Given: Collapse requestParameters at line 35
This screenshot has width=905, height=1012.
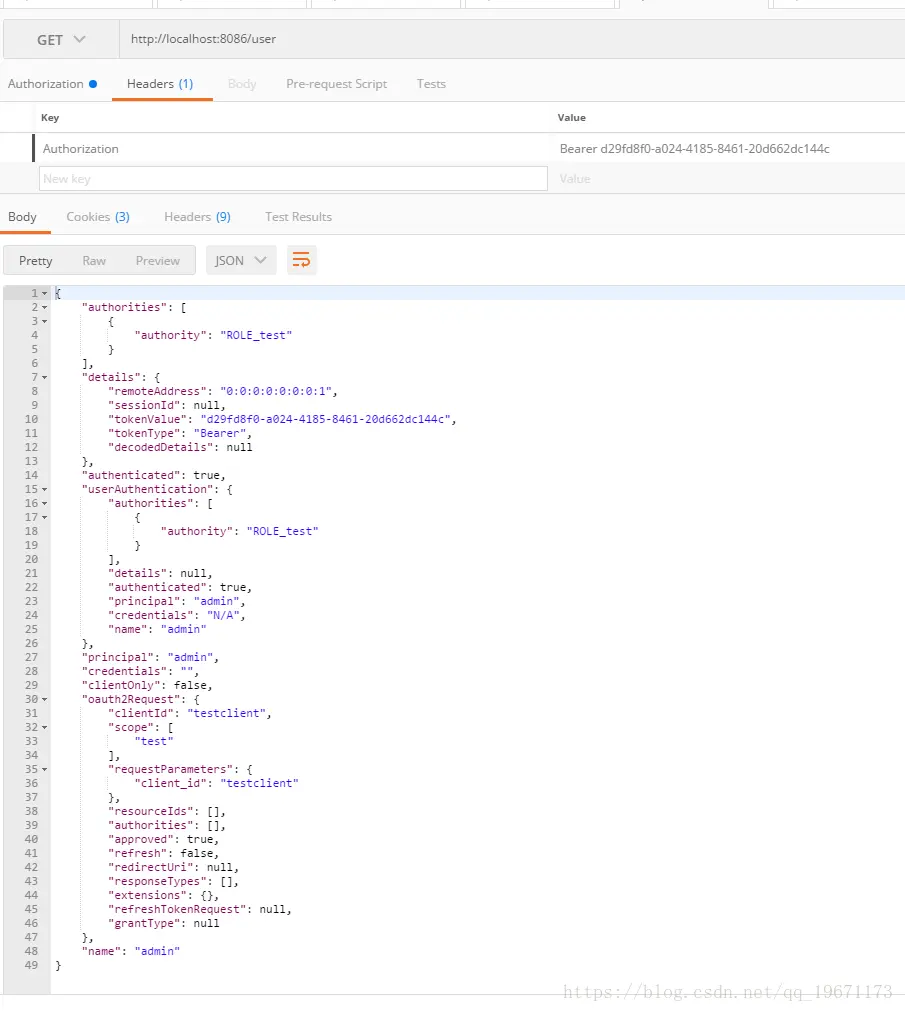Looking at the screenshot, I should tap(45, 770).
